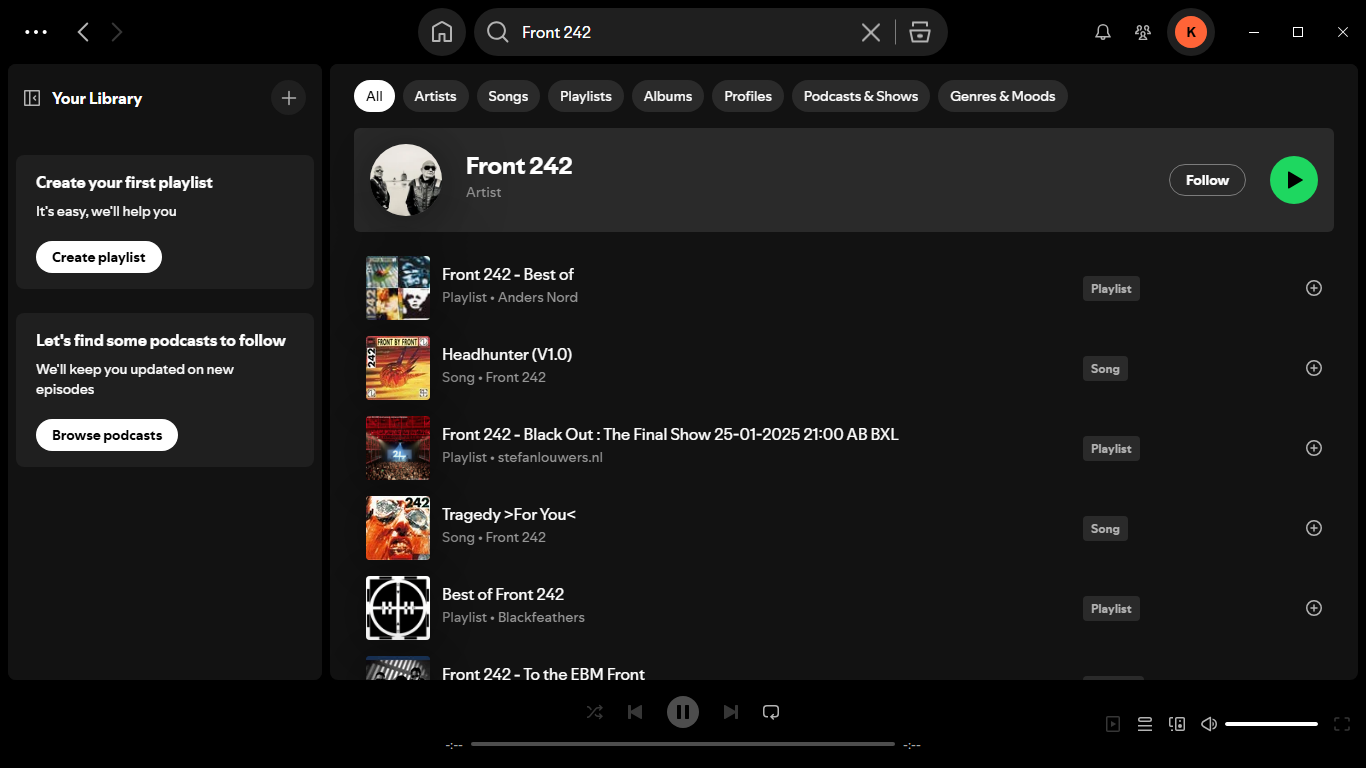
Task: Open Tragedy >For You< cover art
Action: coord(398,528)
